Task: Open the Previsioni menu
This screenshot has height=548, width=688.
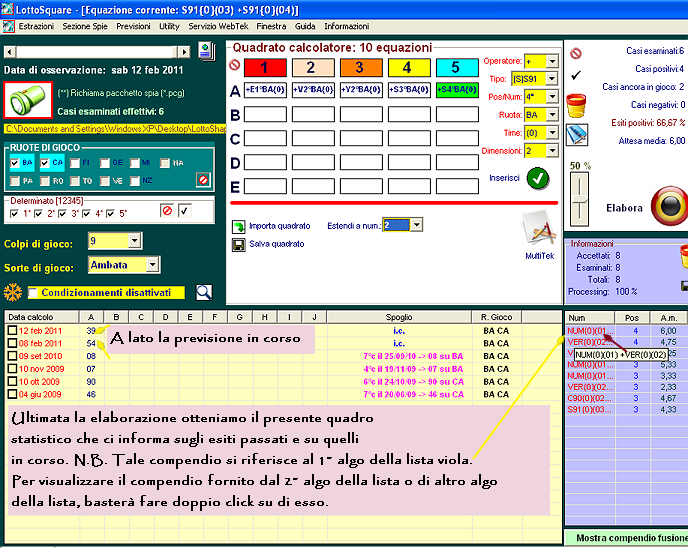Action: [x=133, y=26]
